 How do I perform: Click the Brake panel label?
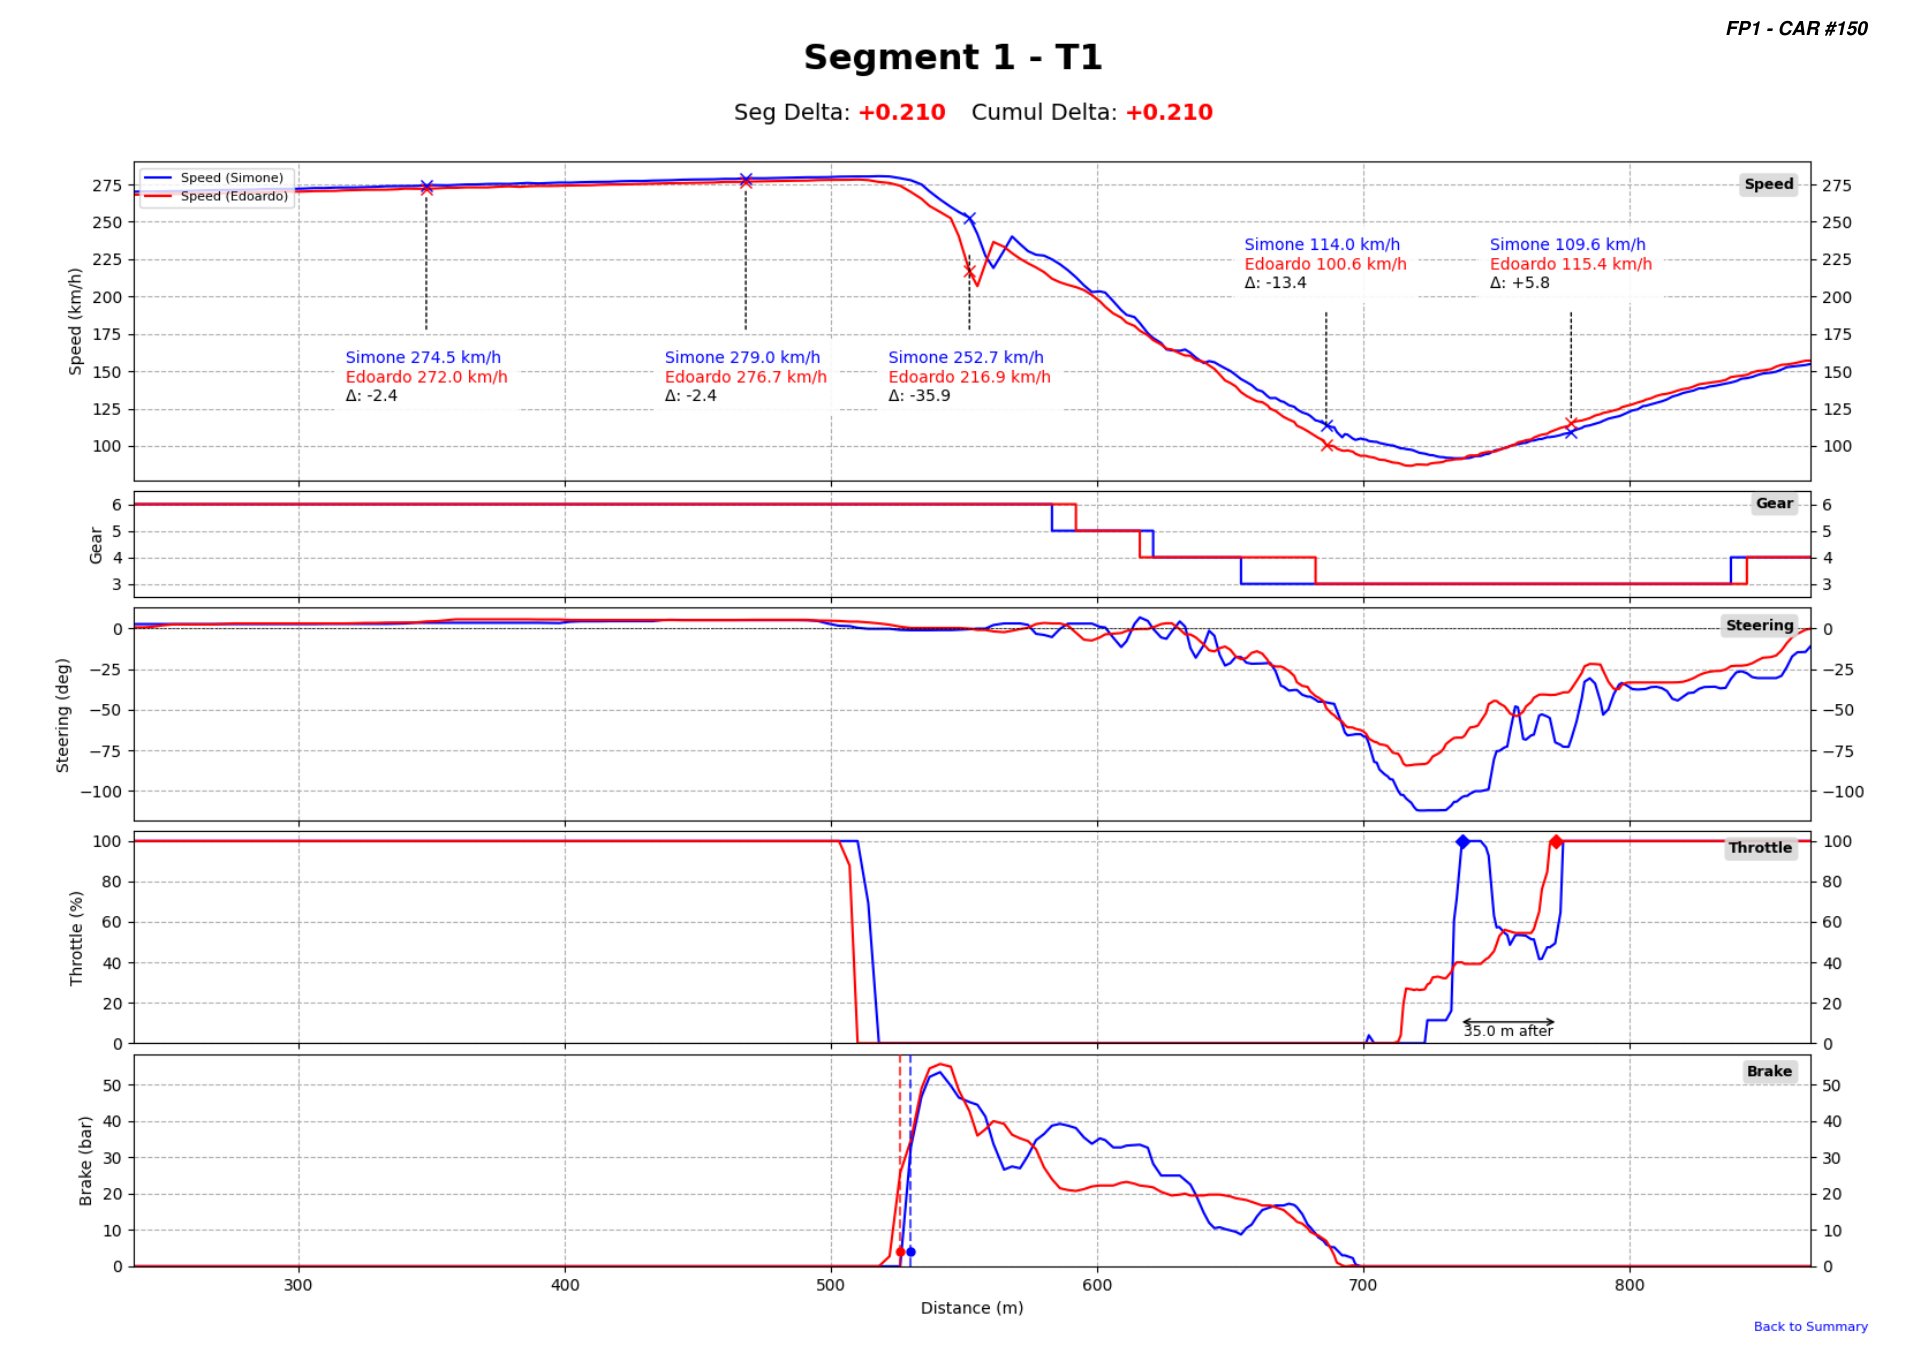pos(1769,1071)
